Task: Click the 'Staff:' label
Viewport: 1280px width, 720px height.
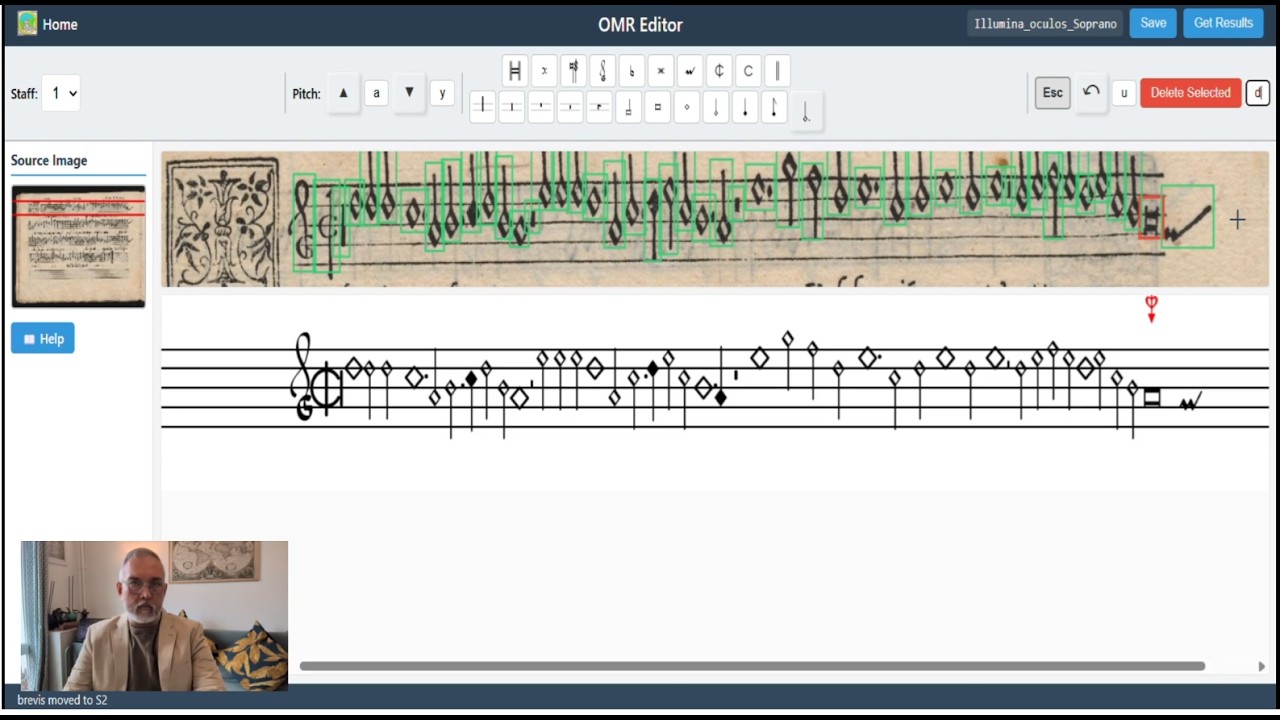Action: (x=24, y=94)
